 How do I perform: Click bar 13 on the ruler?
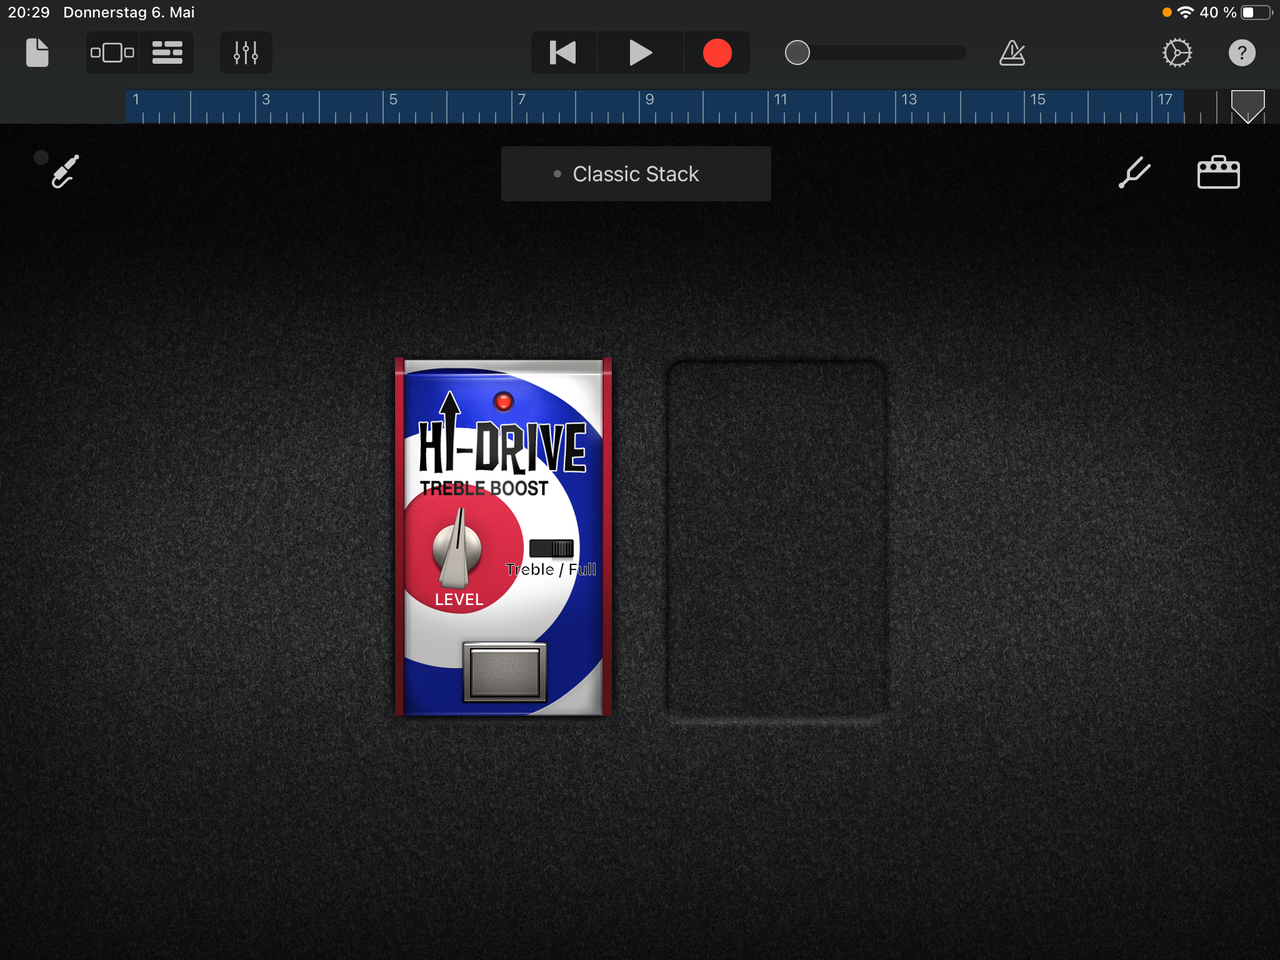(908, 100)
